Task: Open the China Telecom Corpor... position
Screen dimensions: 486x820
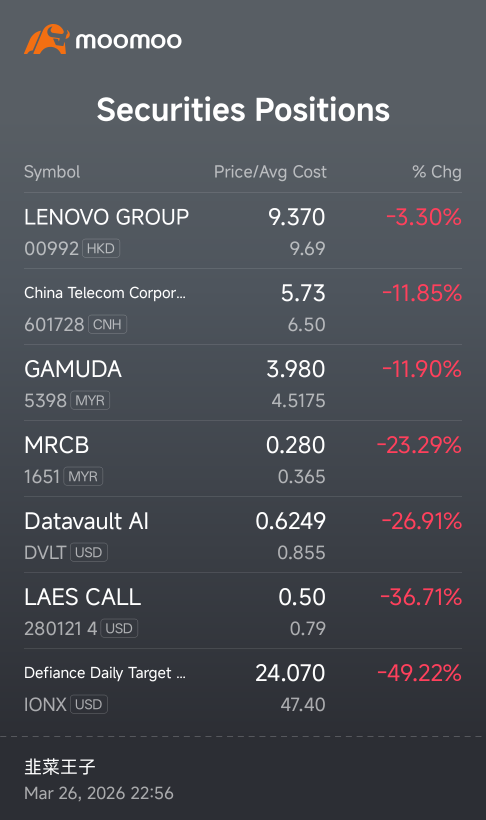Action: click(x=243, y=307)
